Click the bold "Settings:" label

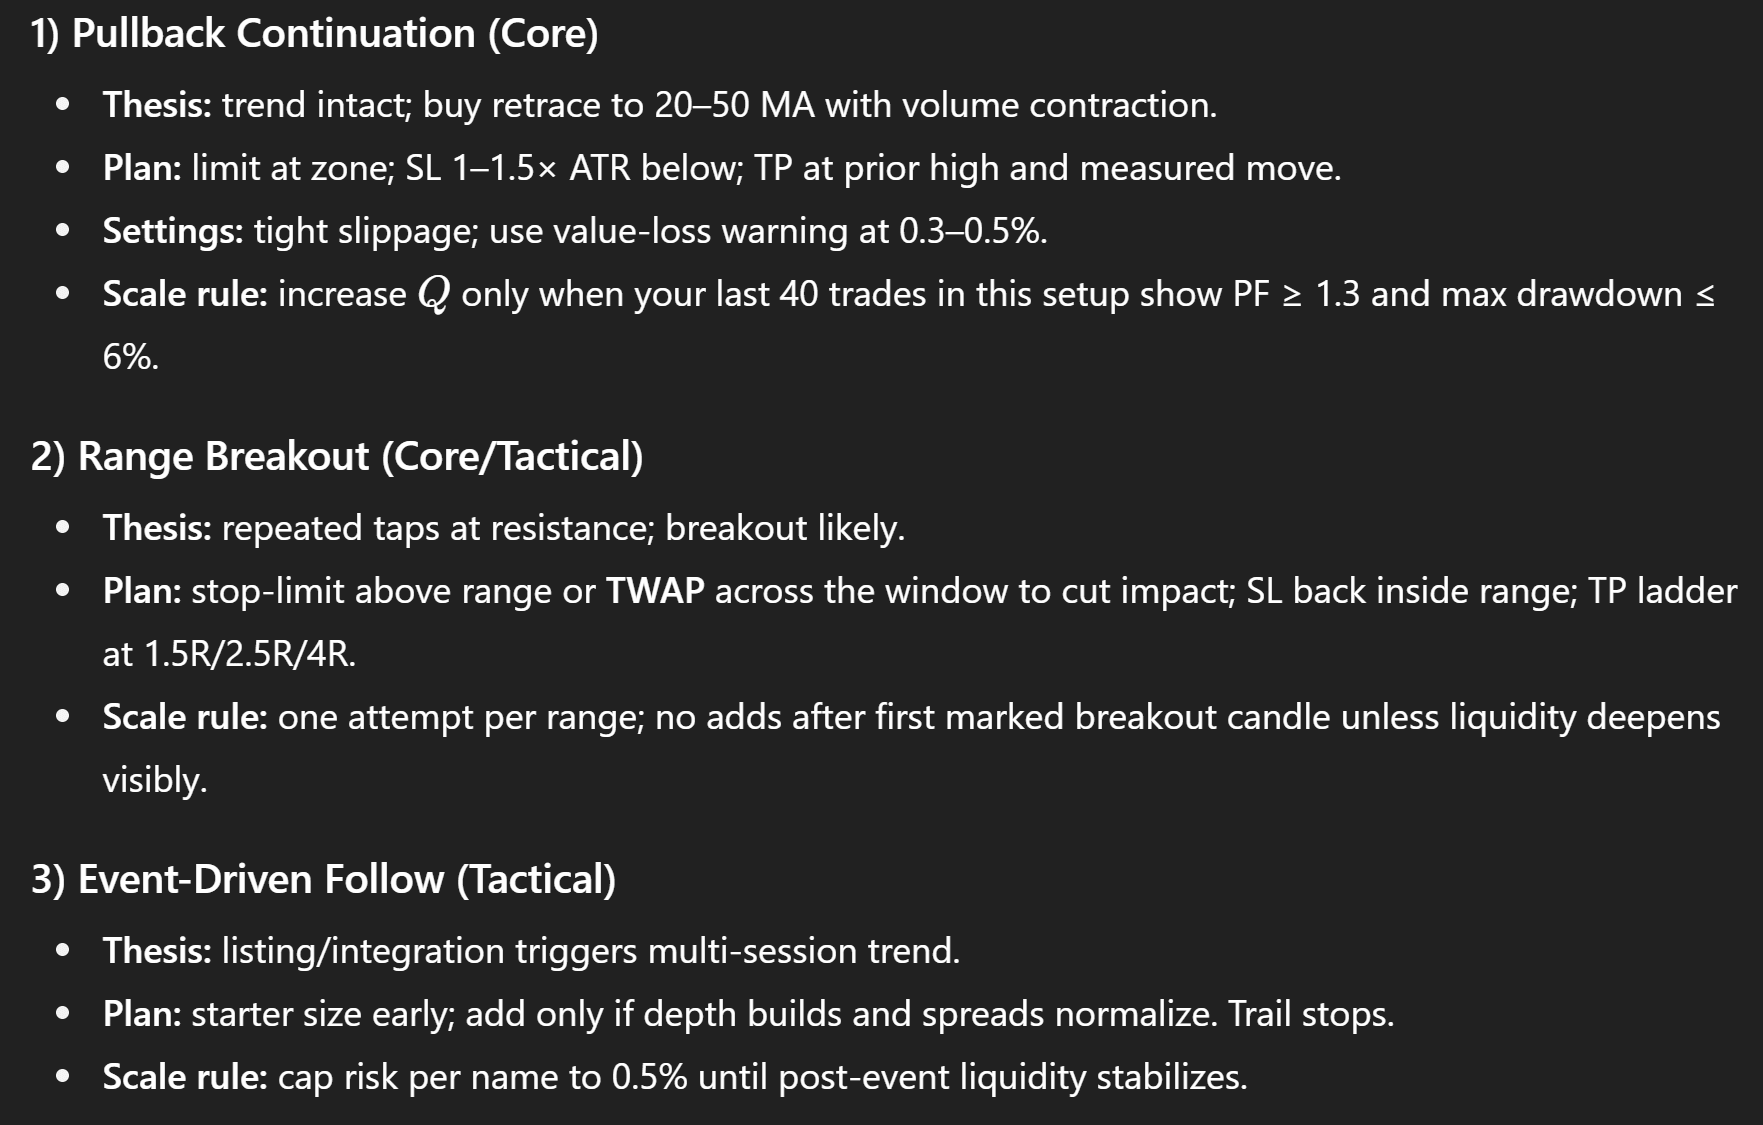tap(173, 231)
